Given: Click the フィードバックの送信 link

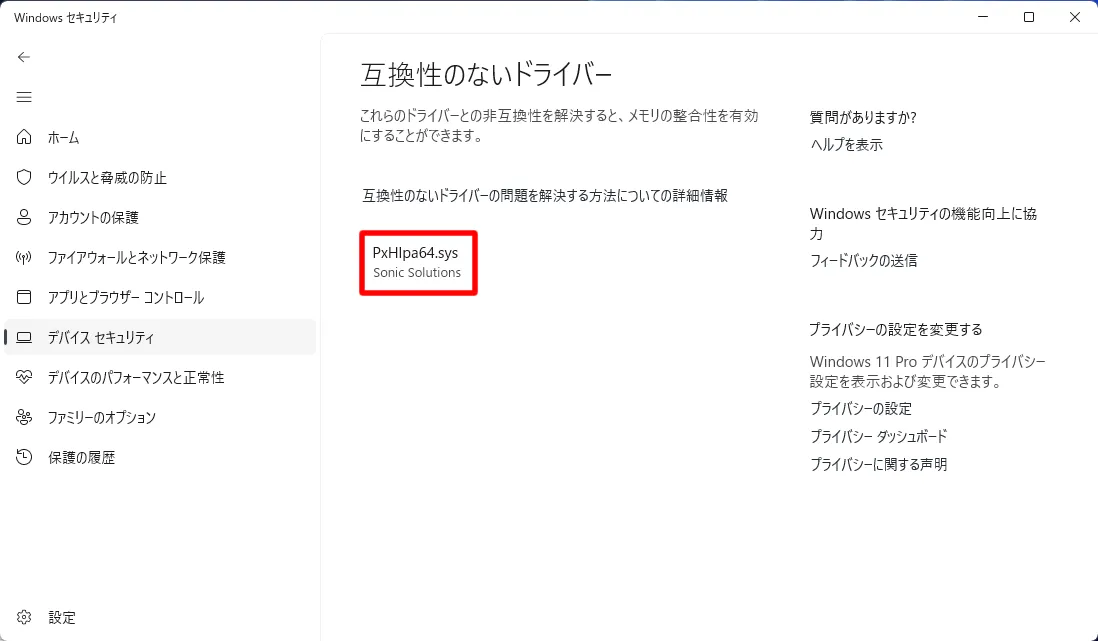Looking at the screenshot, I should [863, 261].
